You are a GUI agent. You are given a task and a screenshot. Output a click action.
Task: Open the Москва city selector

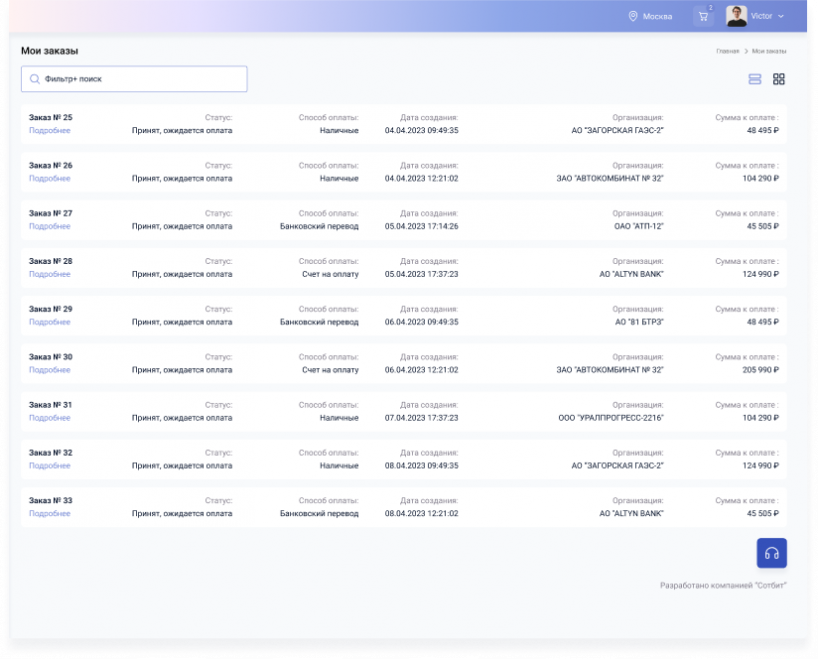point(657,16)
